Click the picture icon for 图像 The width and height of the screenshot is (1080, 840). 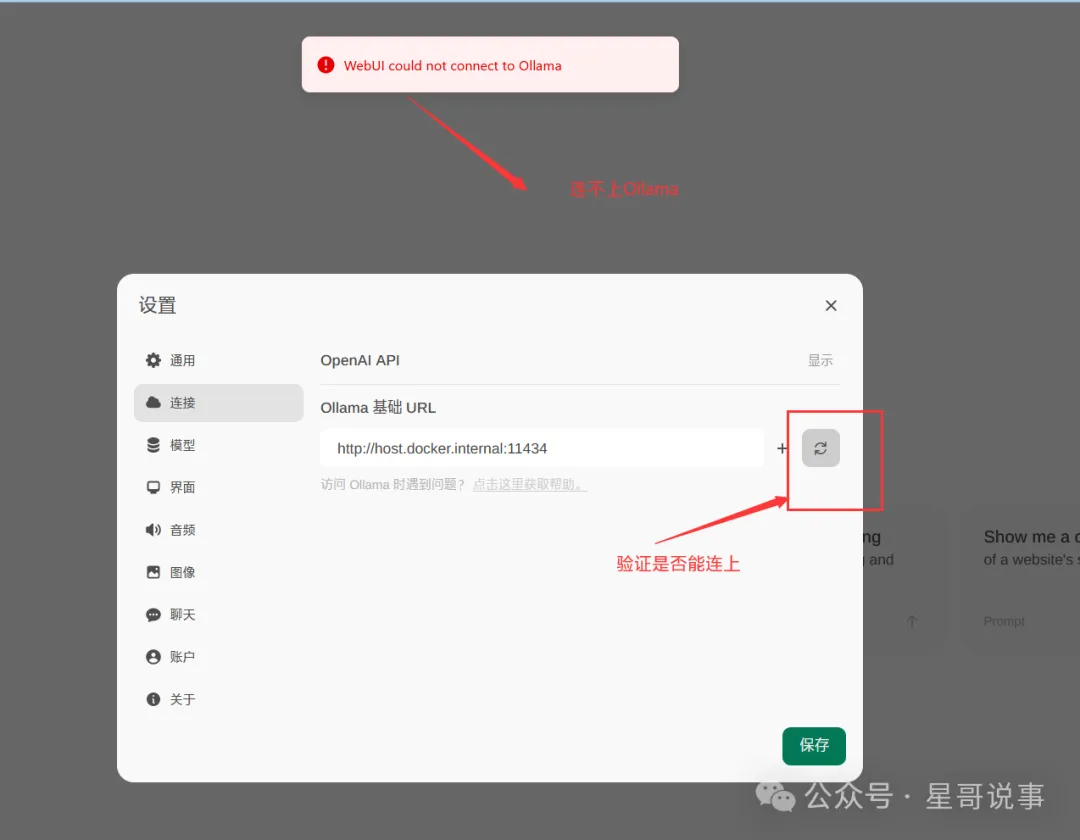pyautogui.click(x=153, y=572)
